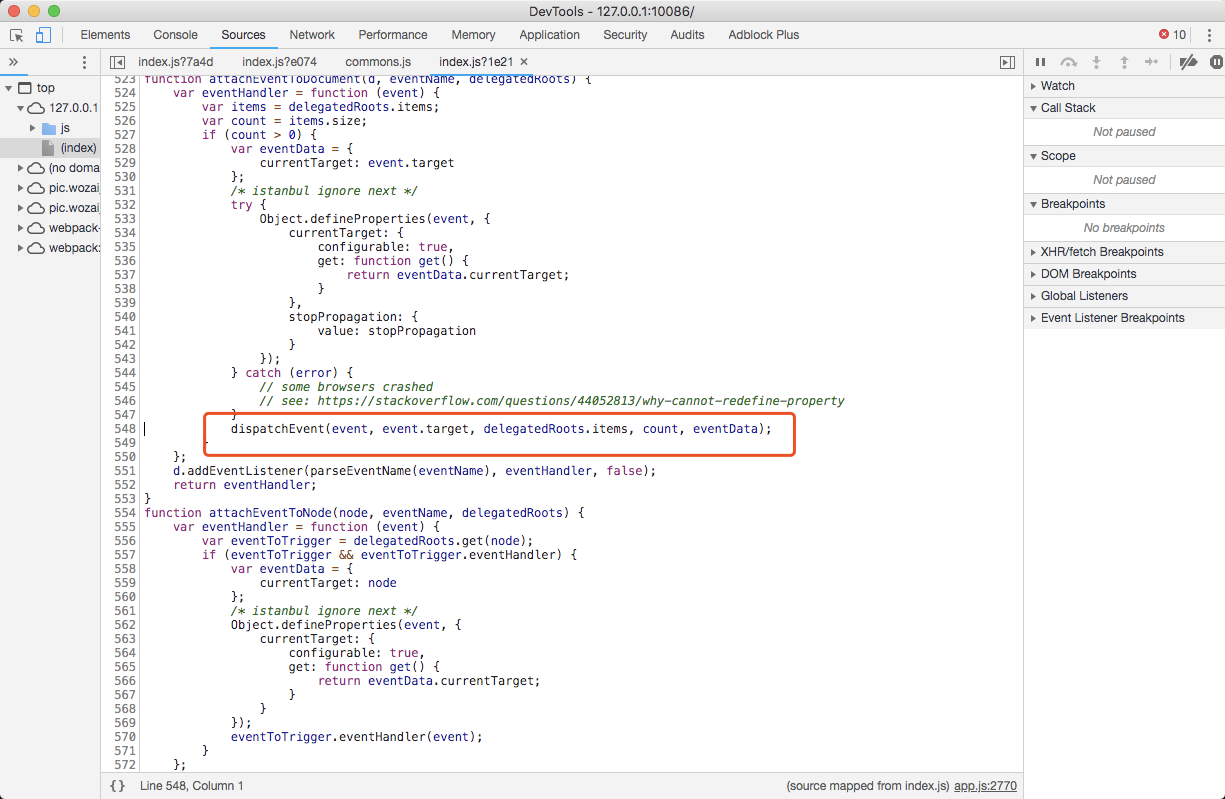
Task: Click line number 548 gutter
Action: [124, 429]
